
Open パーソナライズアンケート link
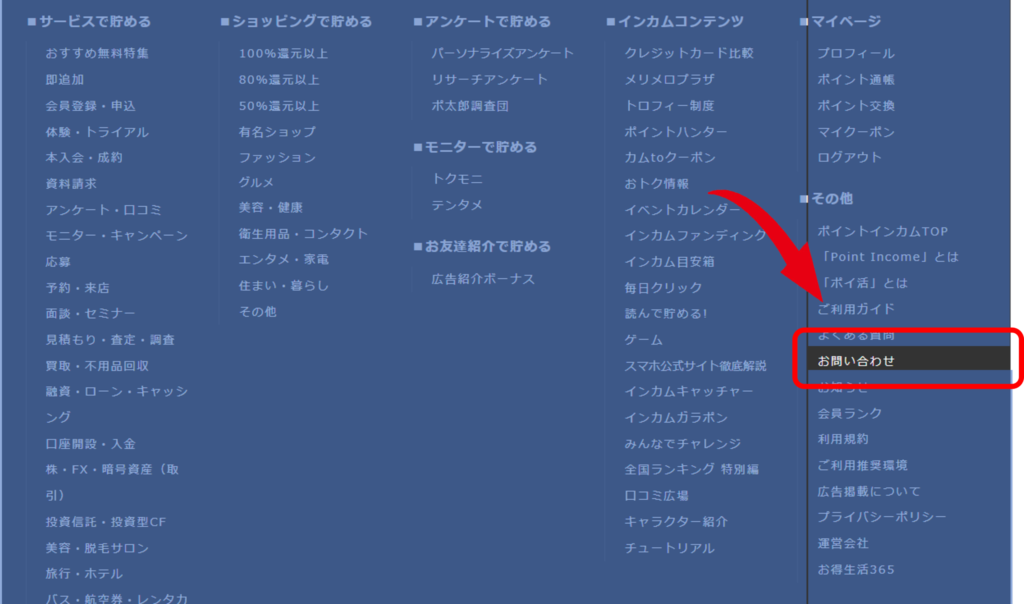503,53
